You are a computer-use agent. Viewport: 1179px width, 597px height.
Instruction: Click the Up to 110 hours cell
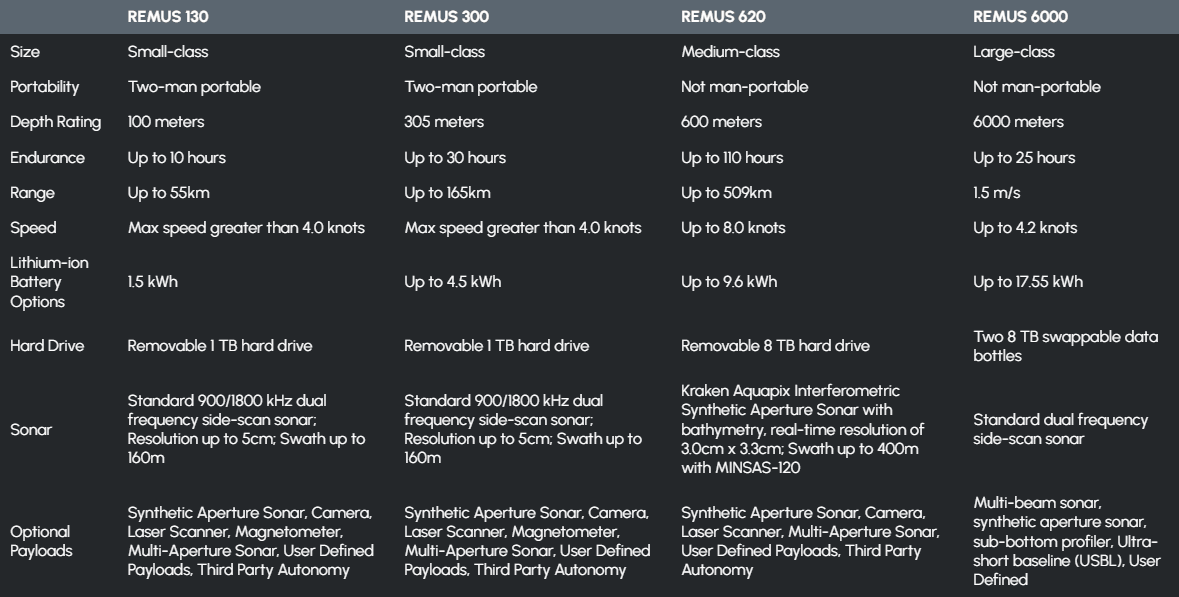click(732, 157)
